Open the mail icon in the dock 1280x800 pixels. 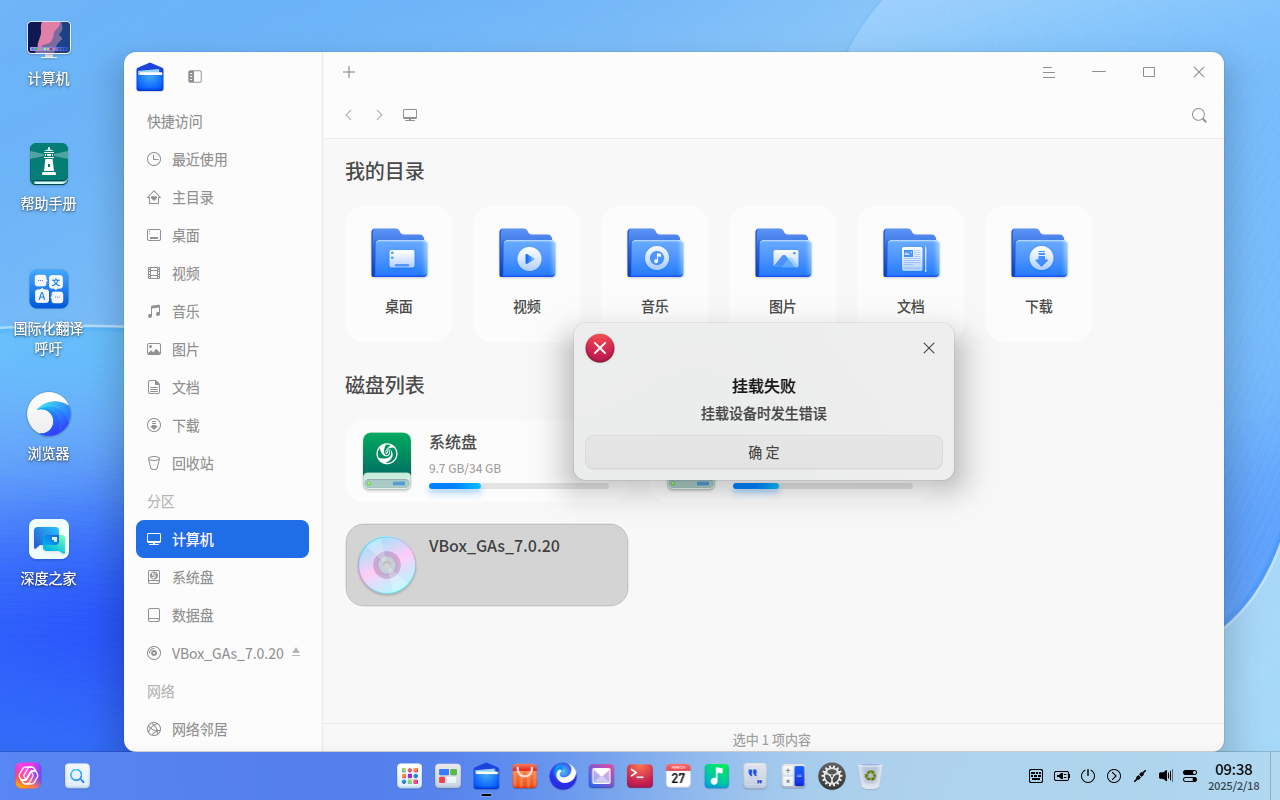click(x=601, y=775)
